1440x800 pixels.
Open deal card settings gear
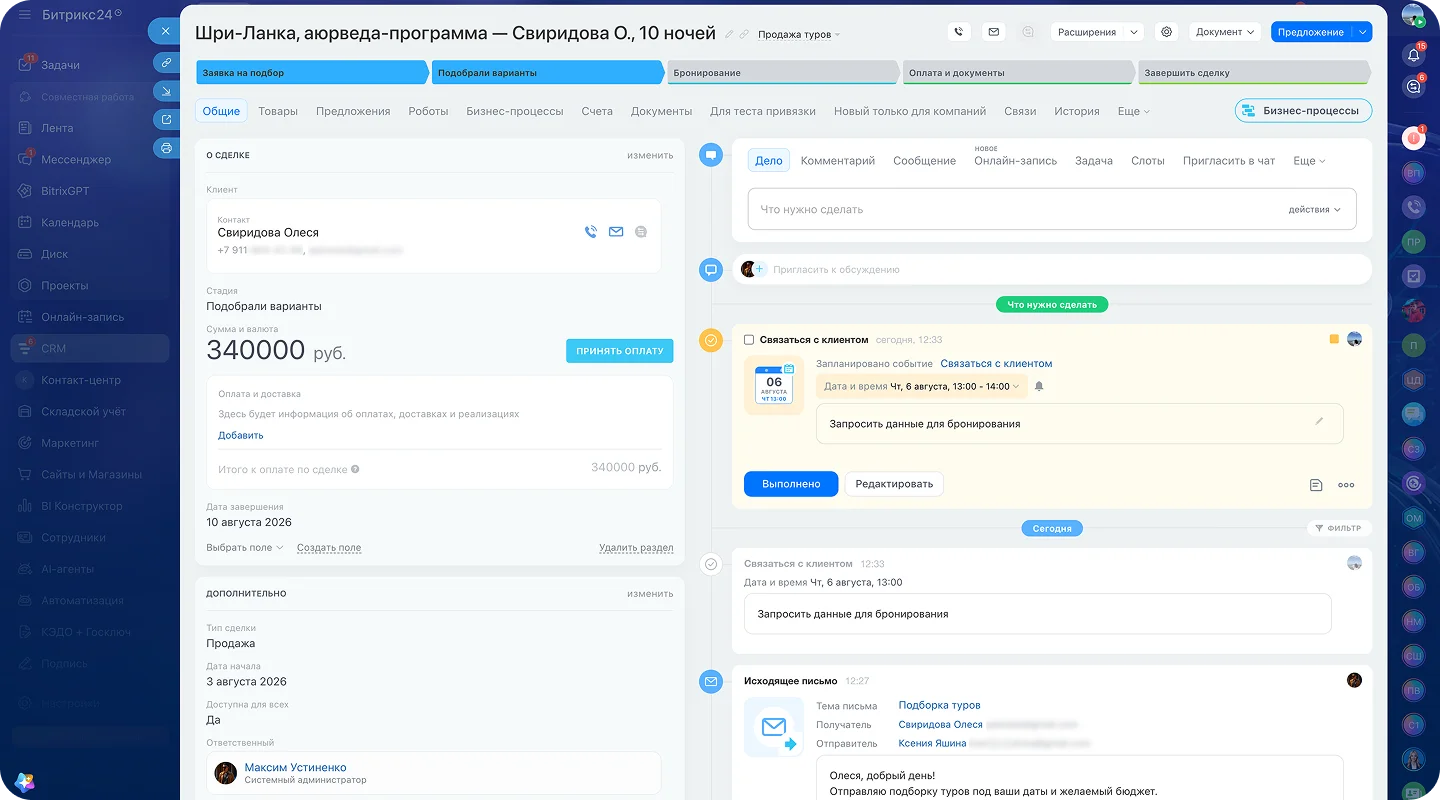1166,32
